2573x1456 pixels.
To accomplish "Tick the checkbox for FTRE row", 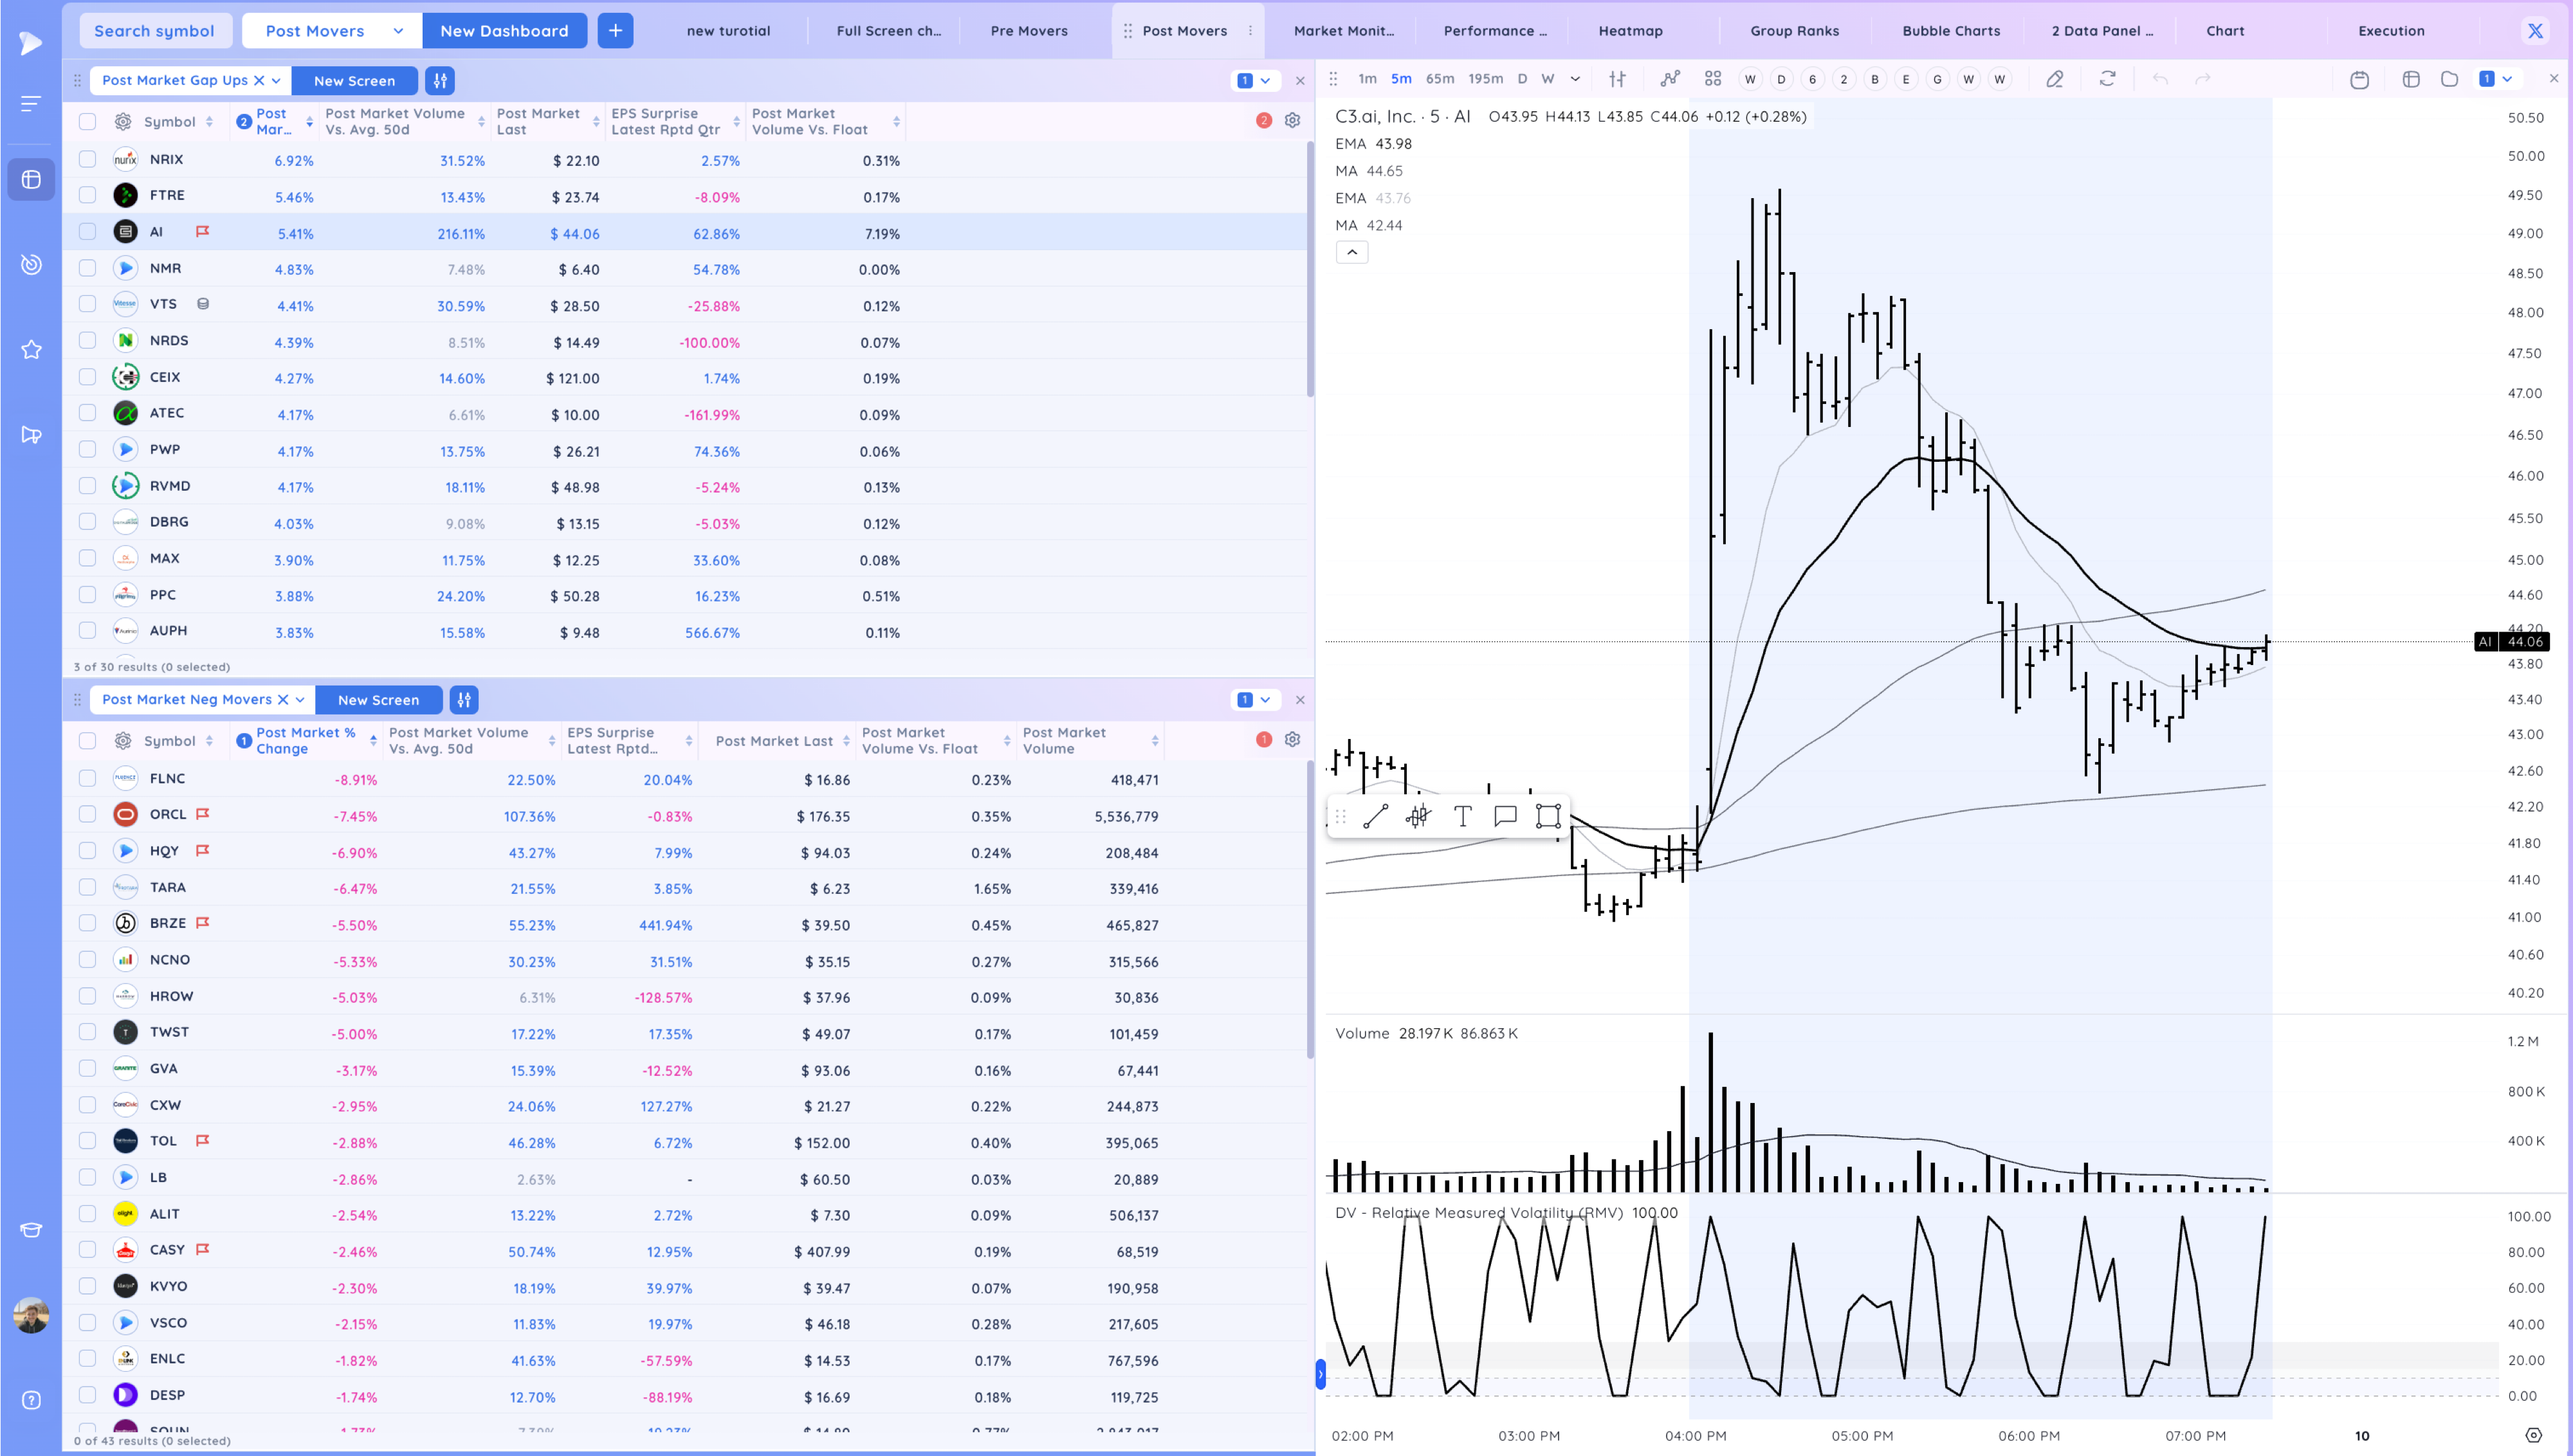I will (88, 195).
